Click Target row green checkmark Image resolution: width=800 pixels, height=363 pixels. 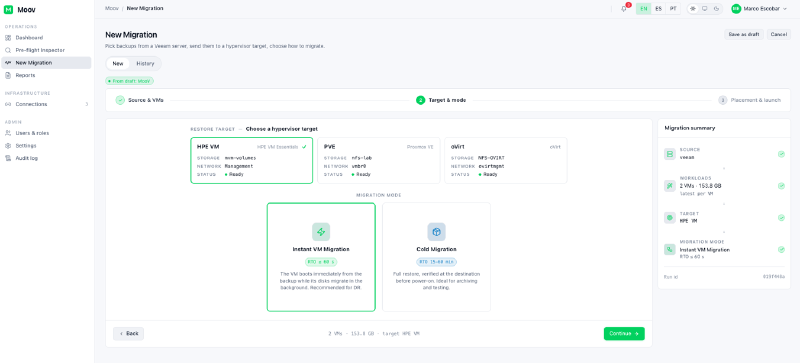click(x=781, y=217)
